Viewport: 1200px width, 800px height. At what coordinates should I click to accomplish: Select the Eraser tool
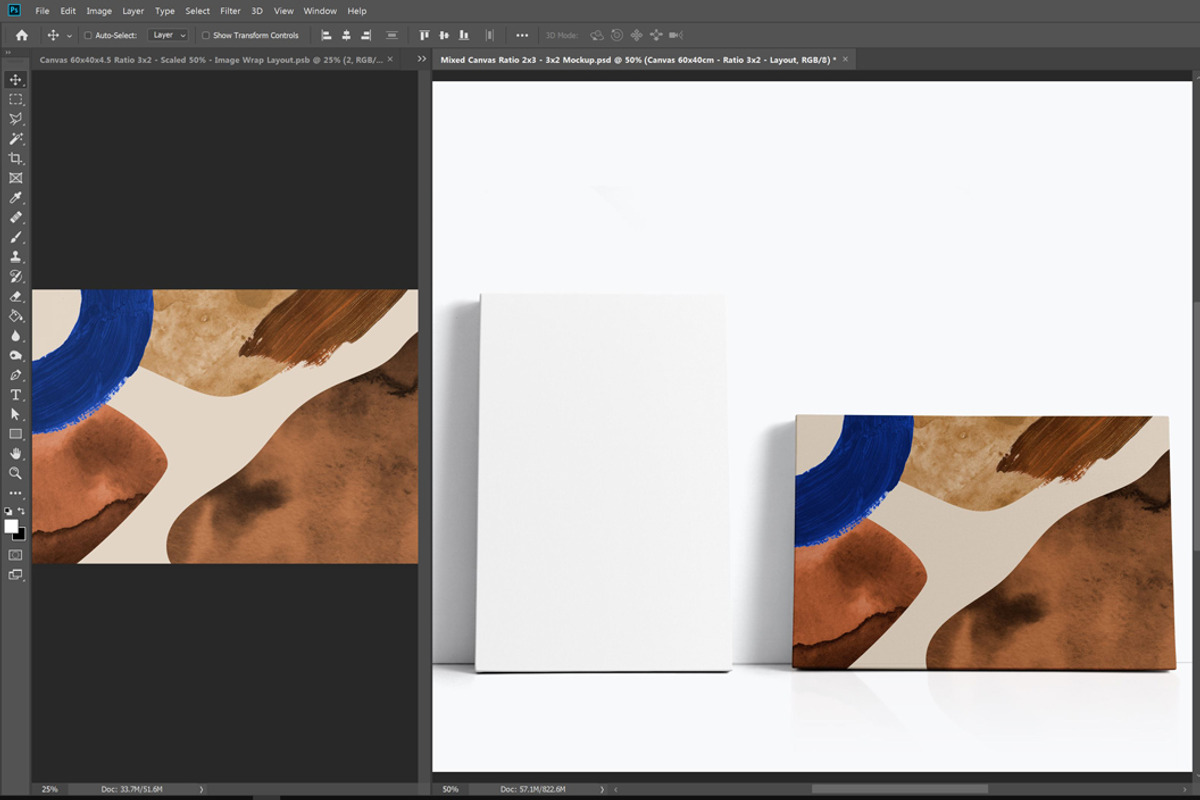click(15, 296)
